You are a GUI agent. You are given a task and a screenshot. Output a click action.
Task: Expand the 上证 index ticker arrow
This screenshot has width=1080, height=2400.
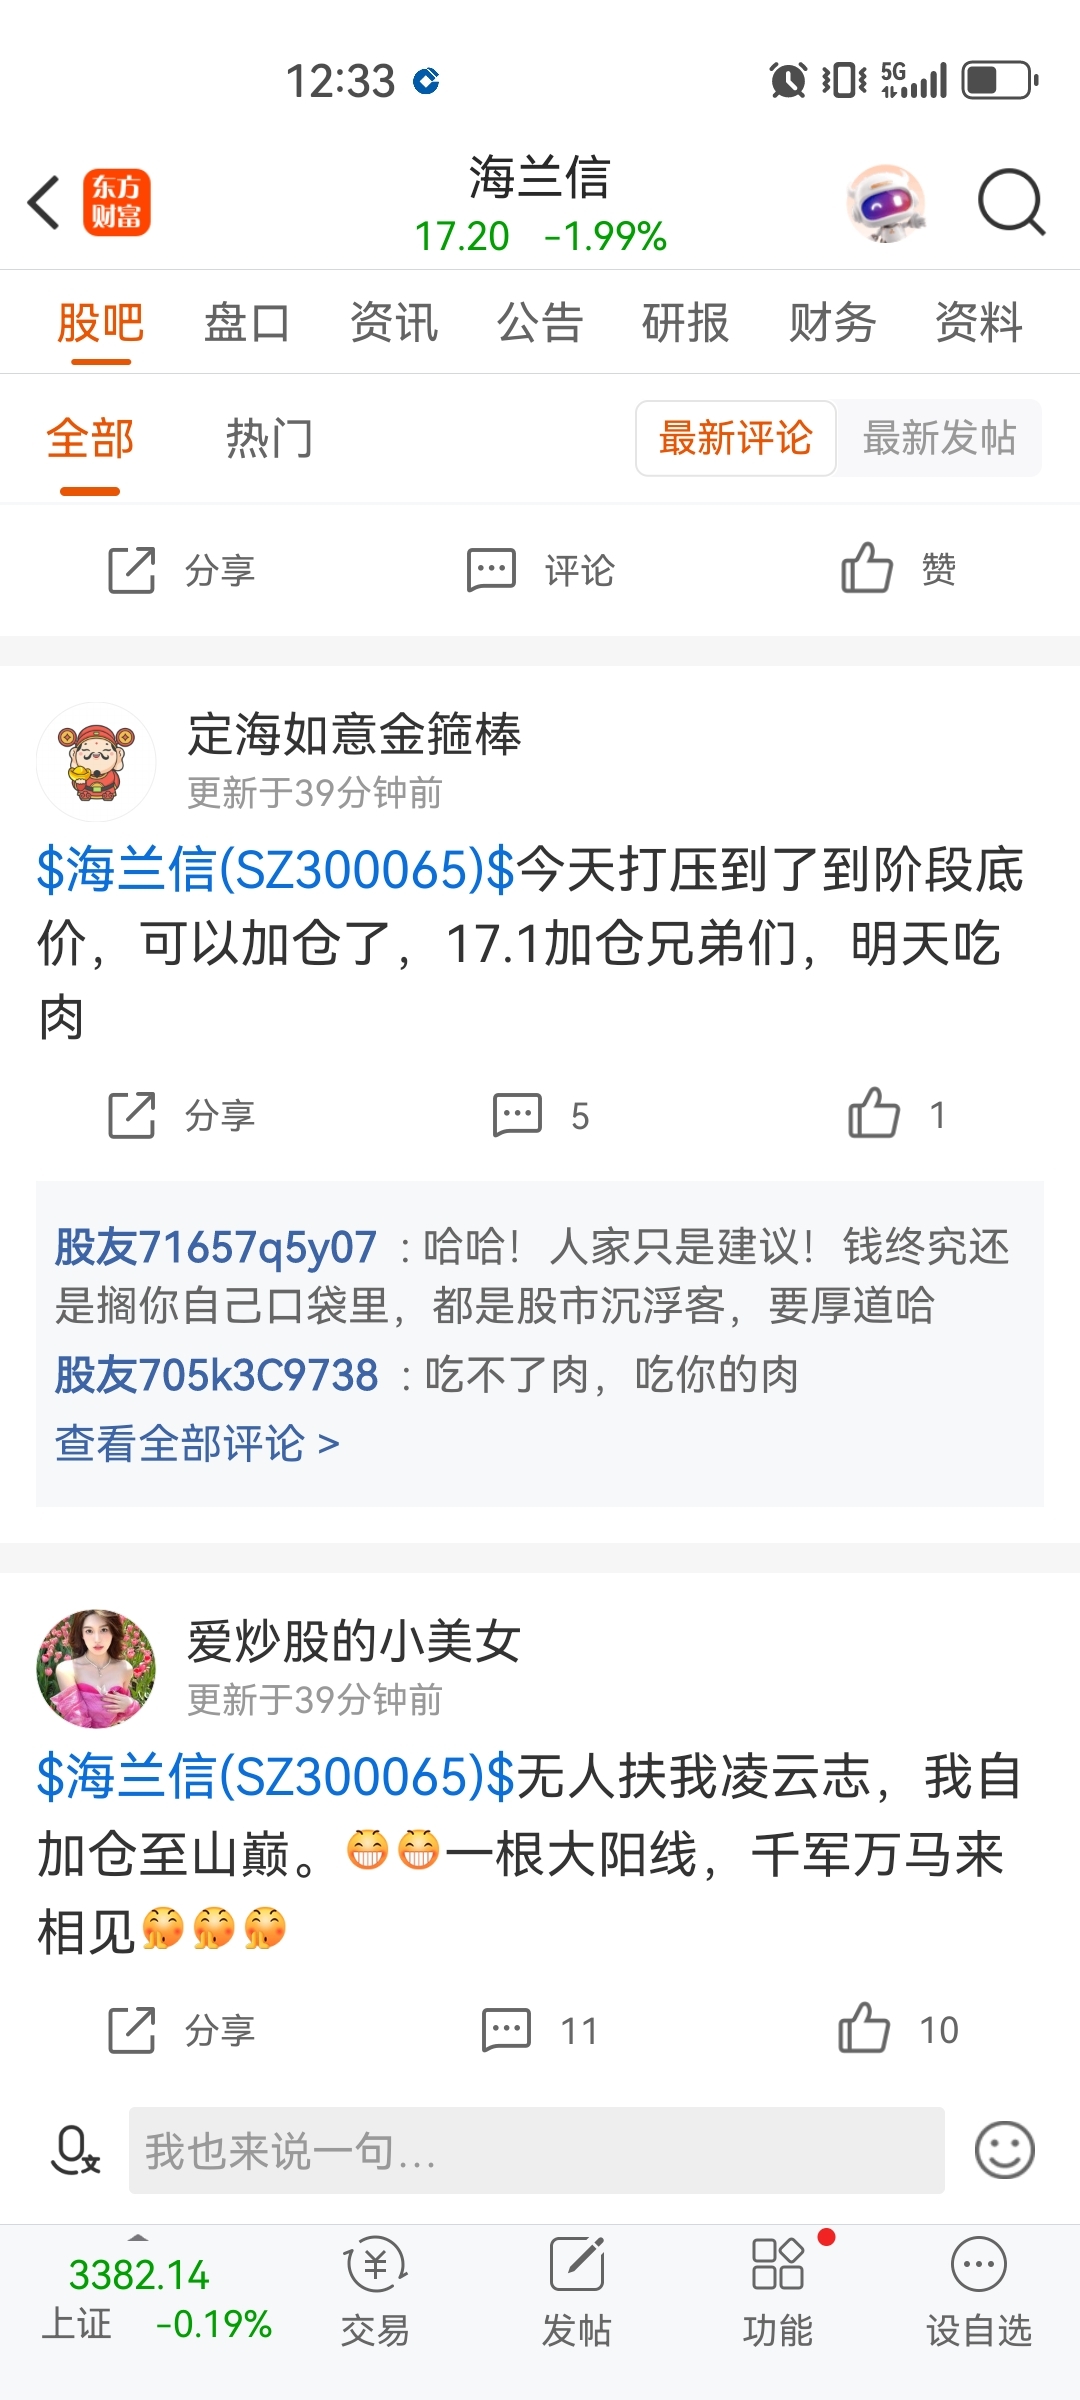[x=138, y=2237]
